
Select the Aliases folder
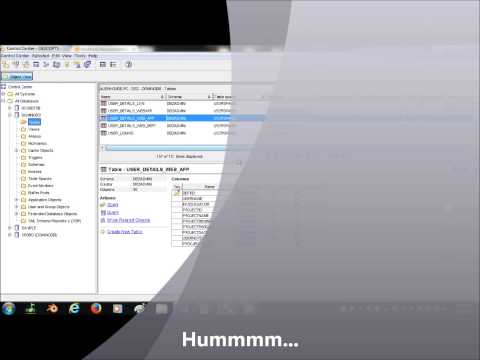(35, 136)
